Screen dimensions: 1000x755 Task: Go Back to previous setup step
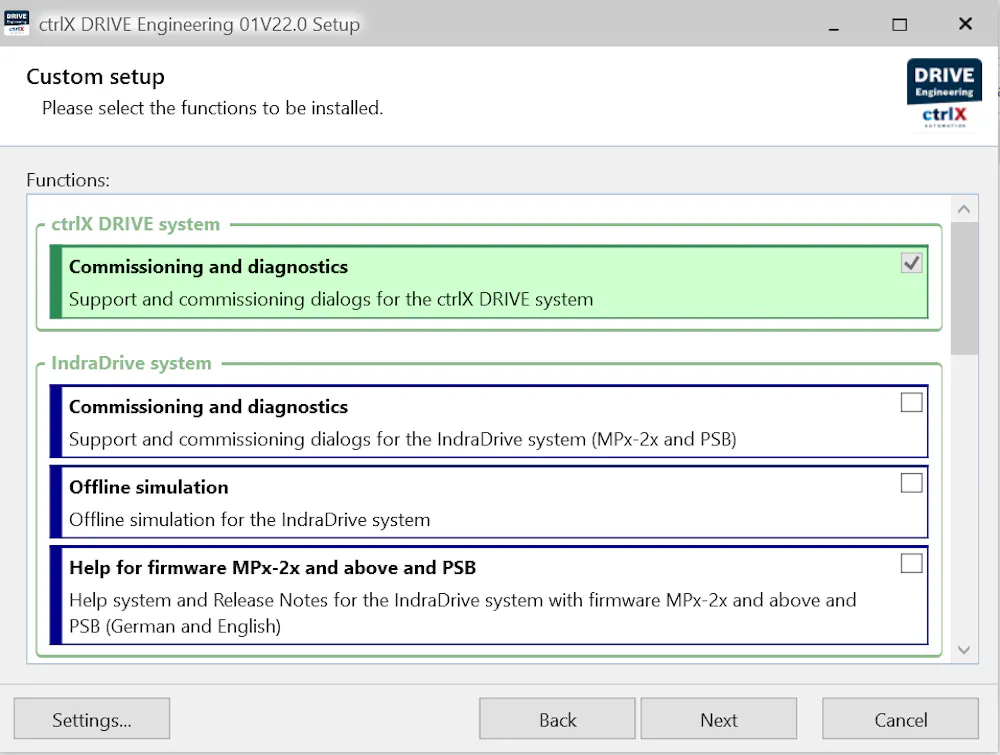click(557, 719)
